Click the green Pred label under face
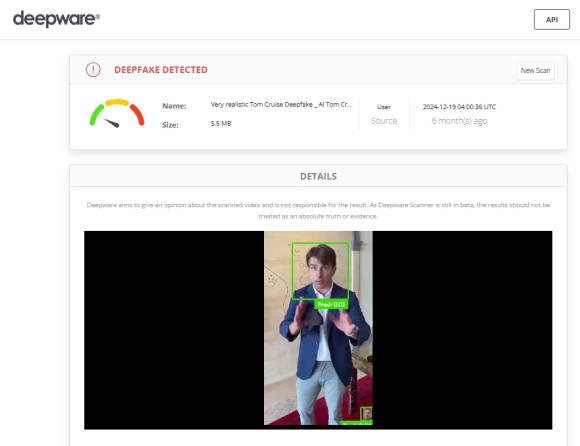This screenshot has width=580, height=446. 331,304
